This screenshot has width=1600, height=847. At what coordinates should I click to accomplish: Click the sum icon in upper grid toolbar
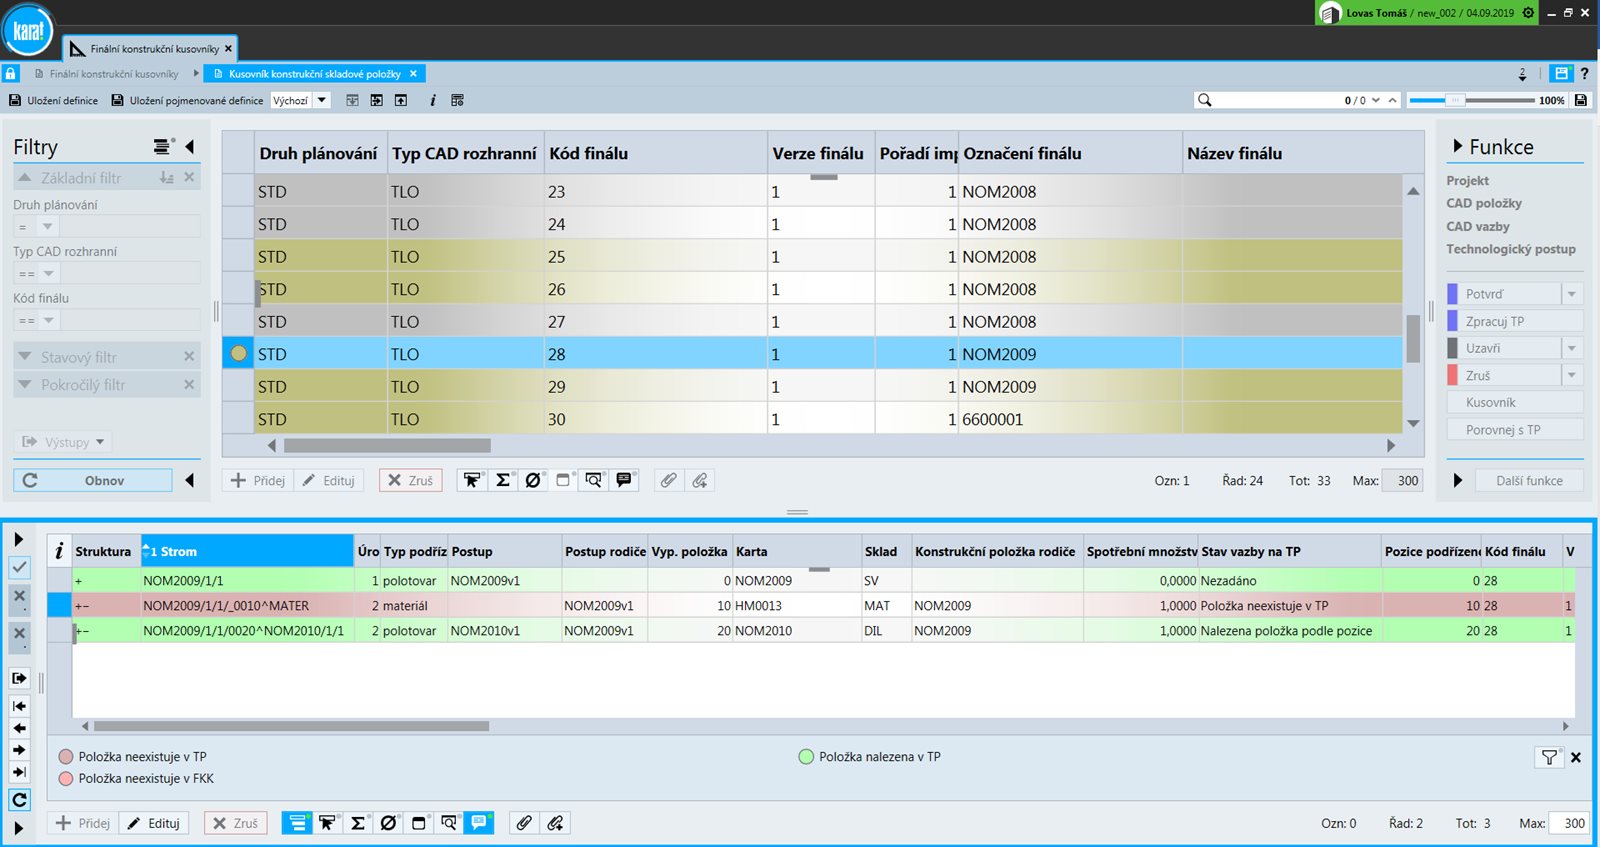[503, 480]
